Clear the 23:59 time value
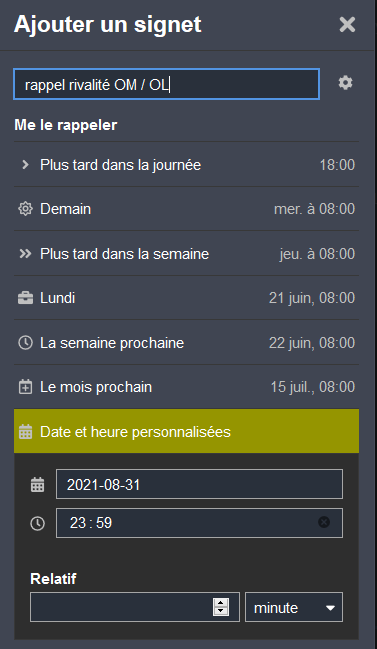Screen dimensions: 377x649 point(324,522)
